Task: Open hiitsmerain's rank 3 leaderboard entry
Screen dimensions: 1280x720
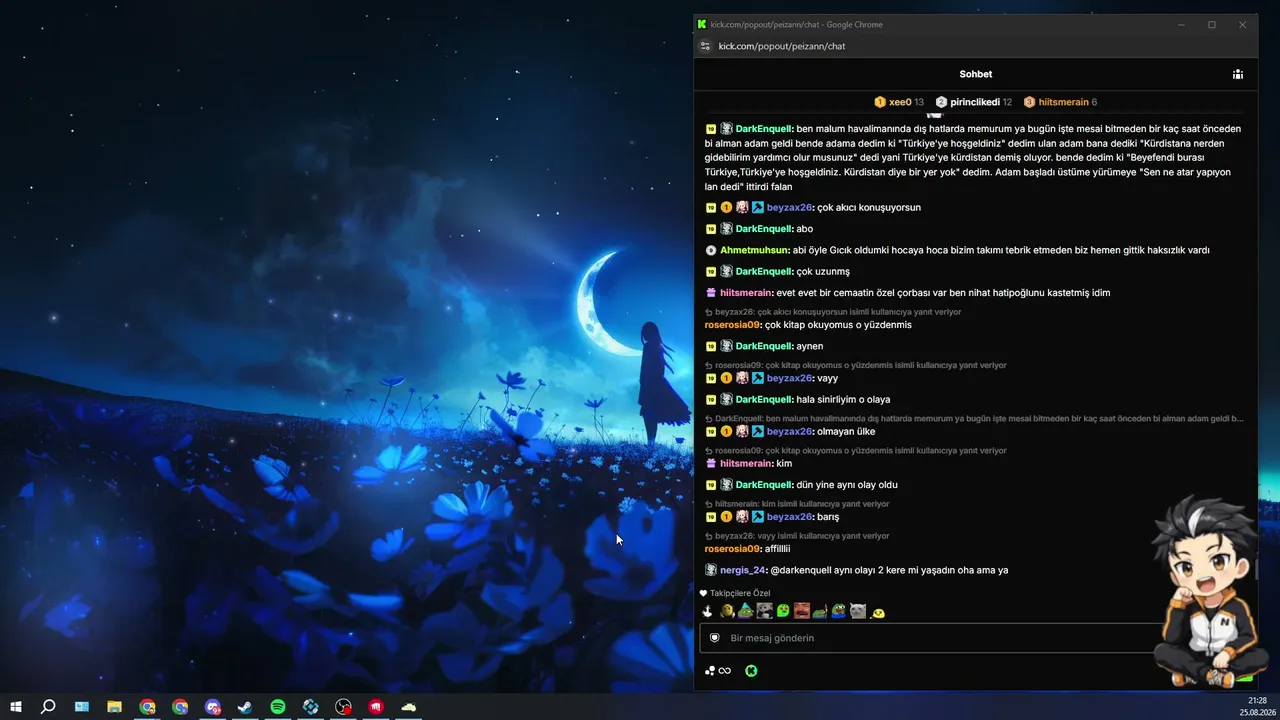Action: tap(1059, 102)
